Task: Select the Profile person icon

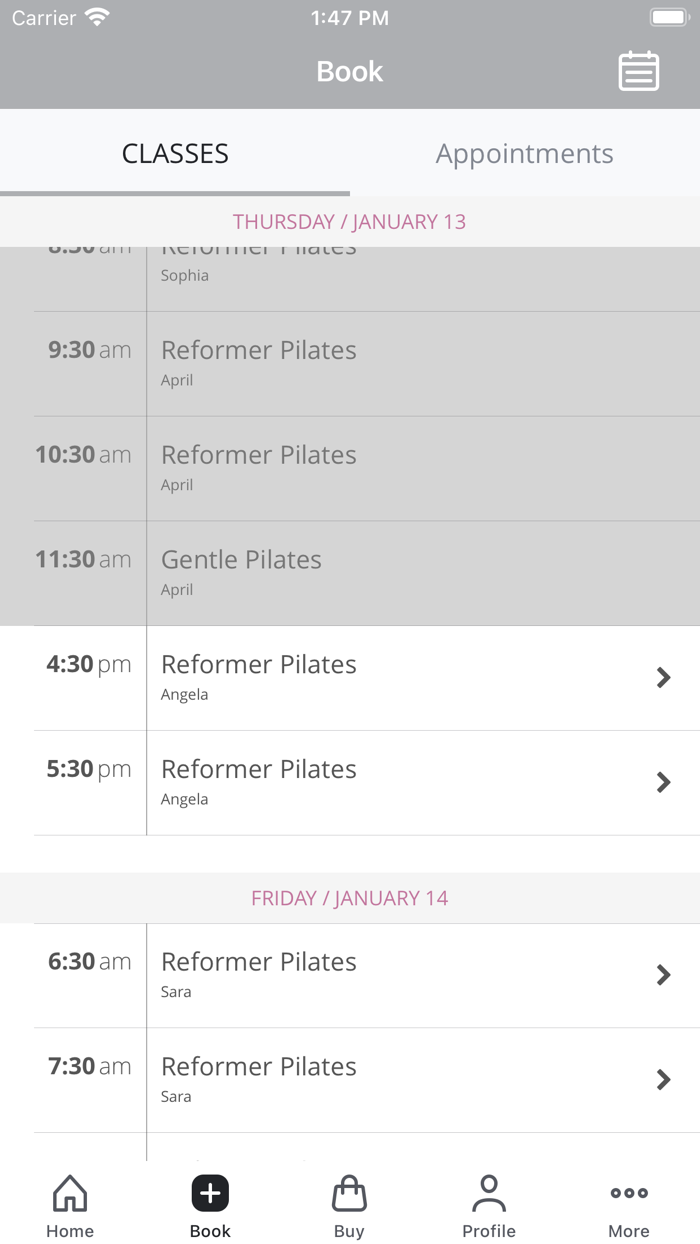Action: [x=489, y=1193]
